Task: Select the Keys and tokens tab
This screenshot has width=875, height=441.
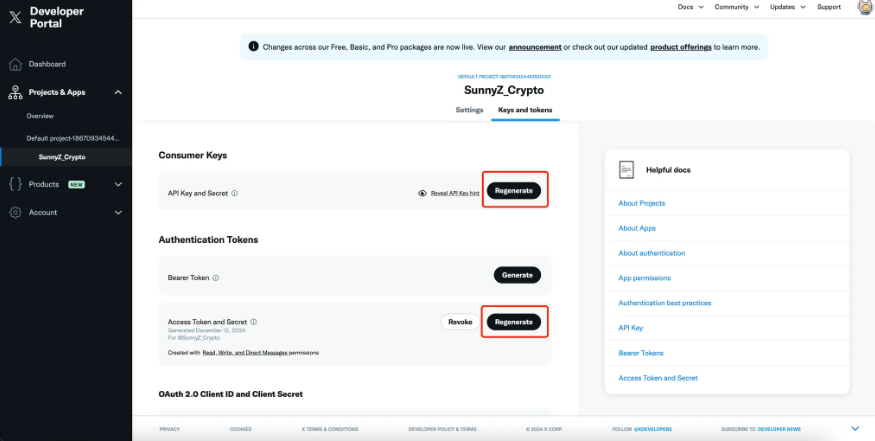Action: click(x=525, y=109)
